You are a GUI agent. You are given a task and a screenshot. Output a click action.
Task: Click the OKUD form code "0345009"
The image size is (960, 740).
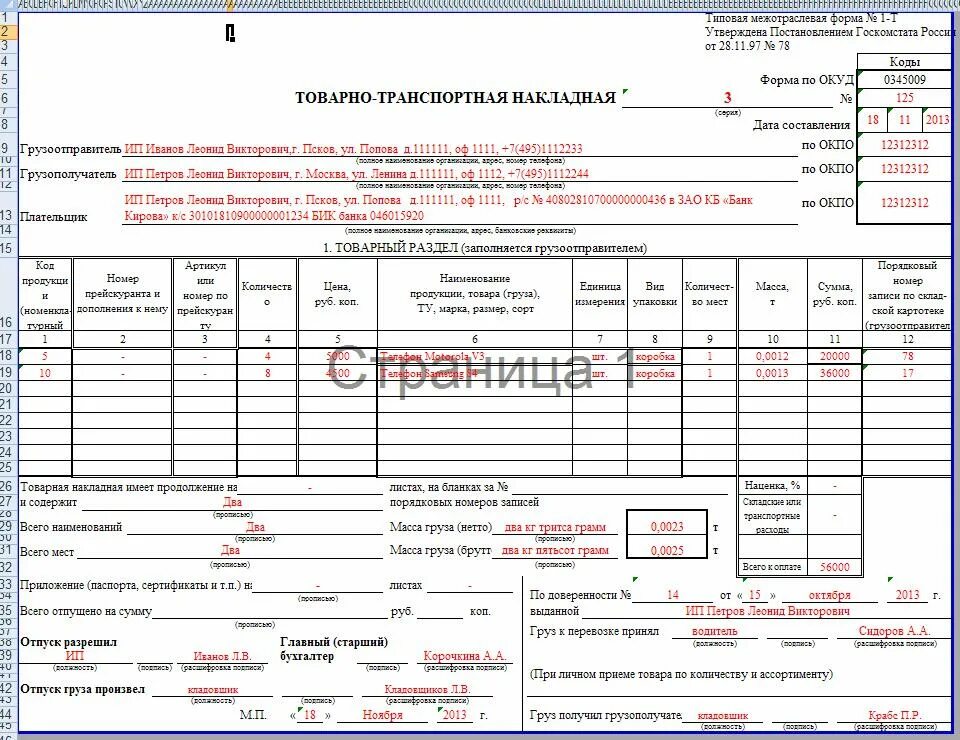(x=904, y=80)
